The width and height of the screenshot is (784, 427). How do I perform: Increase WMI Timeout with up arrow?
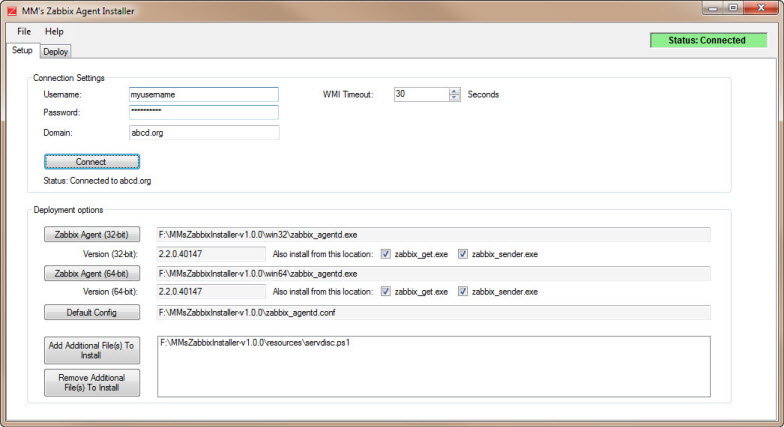(x=454, y=91)
